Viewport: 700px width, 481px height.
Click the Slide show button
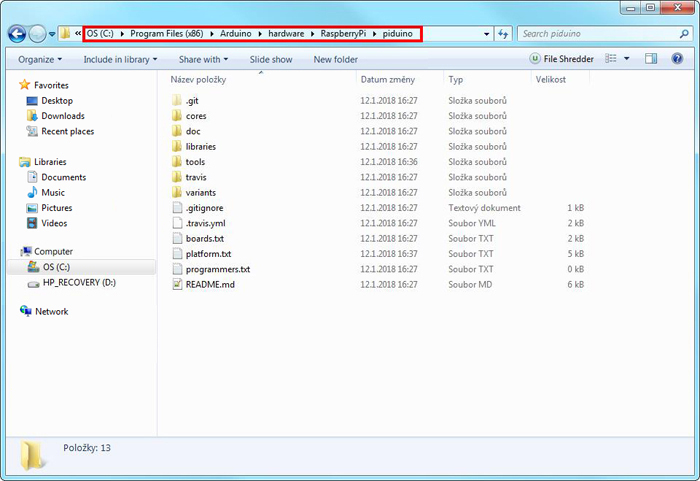[x=271, y=59]
